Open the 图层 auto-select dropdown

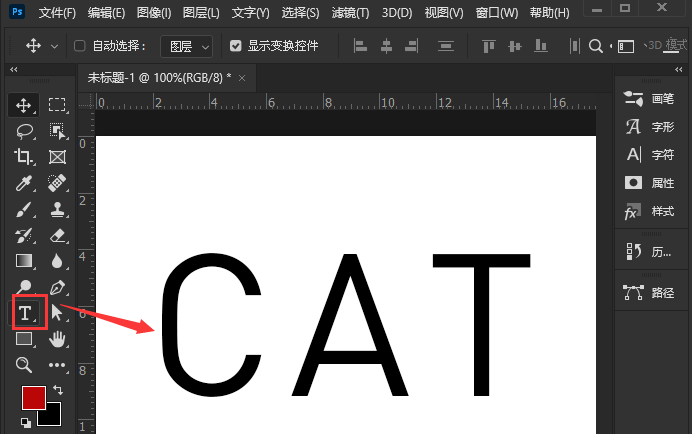point(187,46)
